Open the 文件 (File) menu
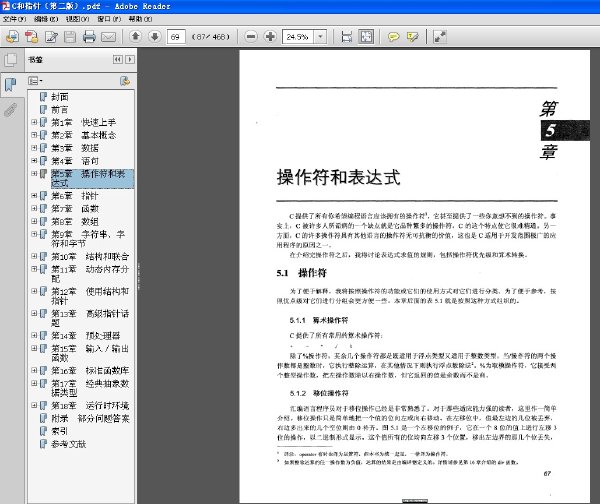The image size is (600, 504). click(14, 19)
